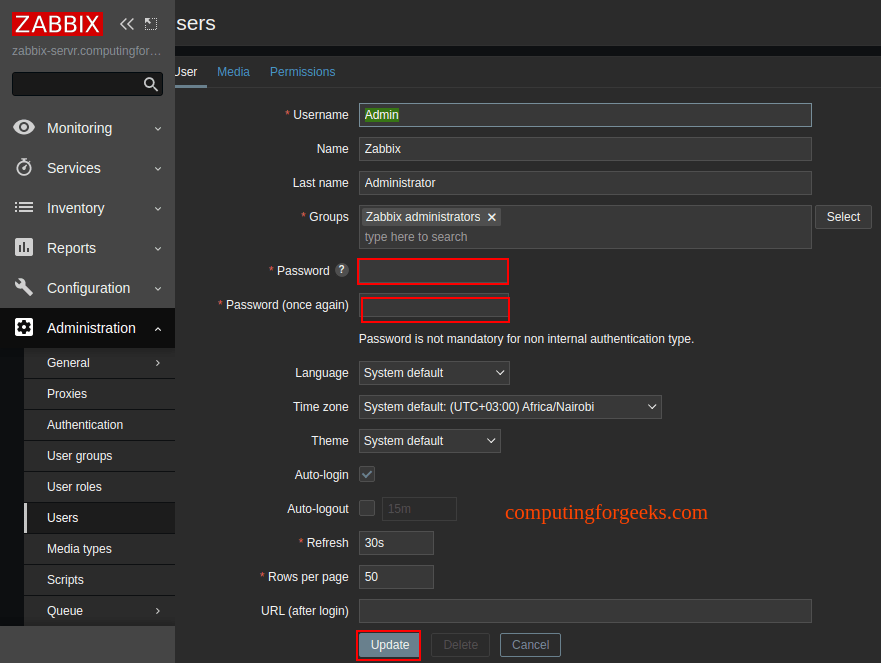Viewport: 881px width, 663px height.
Task: Click the Services stopwatch icon
Action: [x=24, y=167]
